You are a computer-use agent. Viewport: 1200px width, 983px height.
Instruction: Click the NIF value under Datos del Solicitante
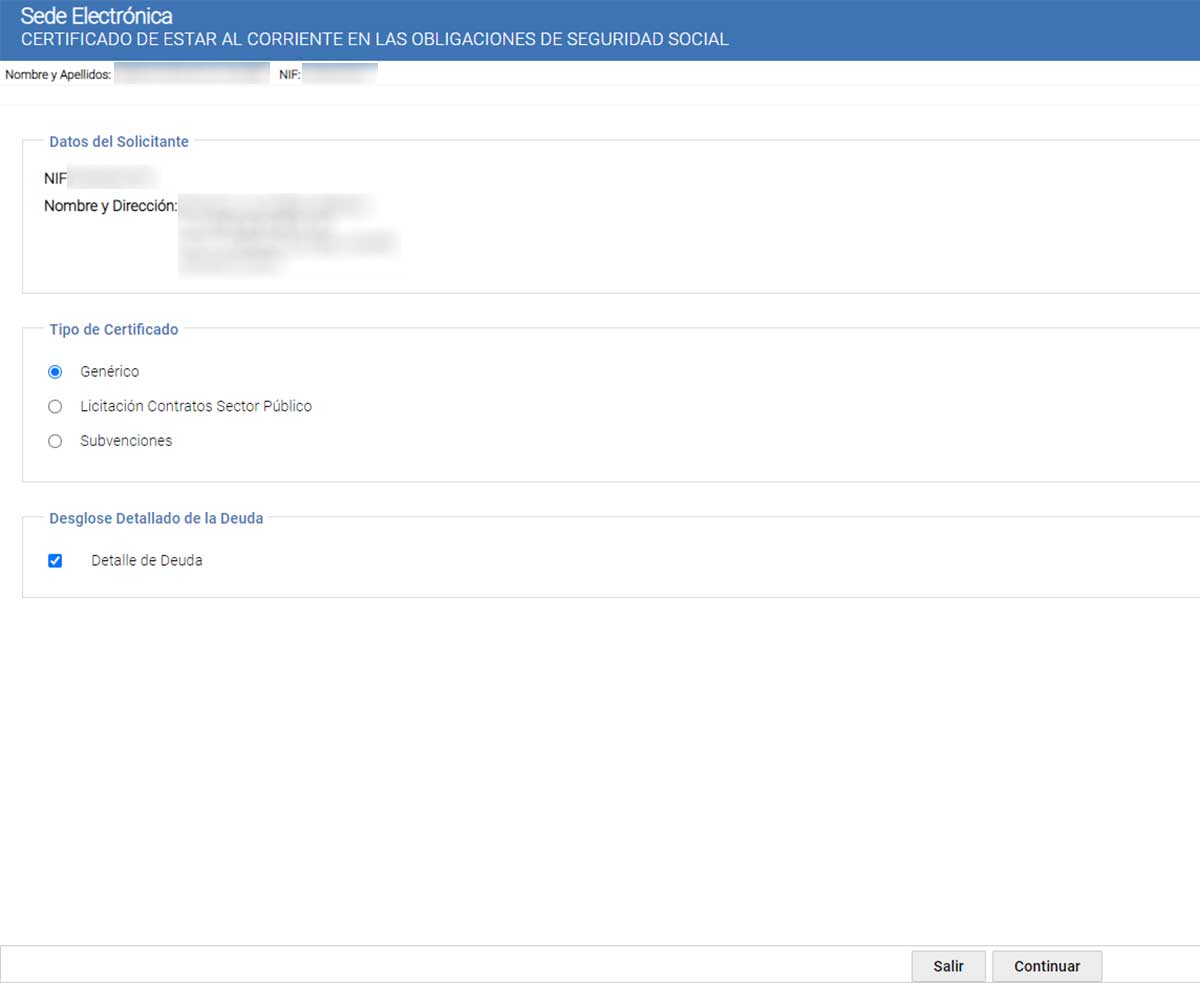112,178
